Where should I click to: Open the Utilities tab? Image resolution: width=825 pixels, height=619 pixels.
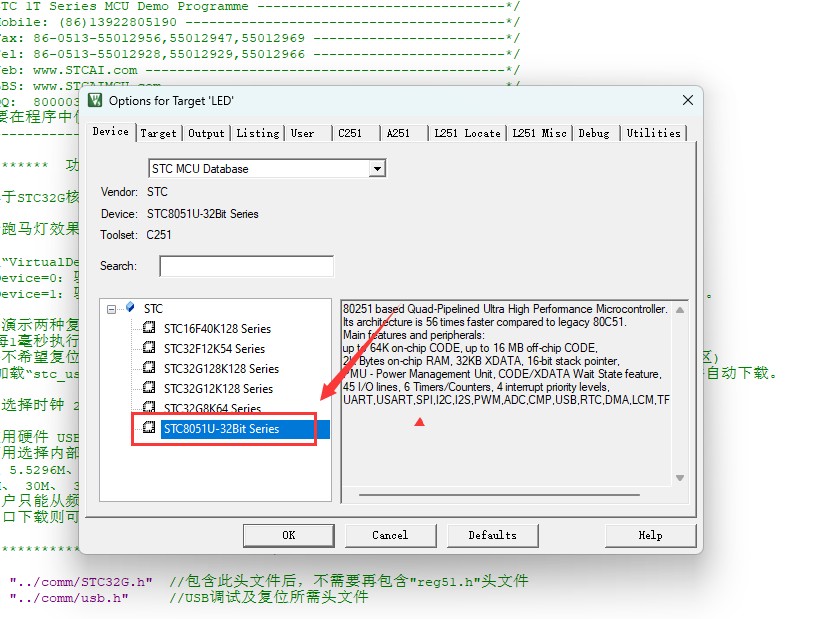click(653, 133)
